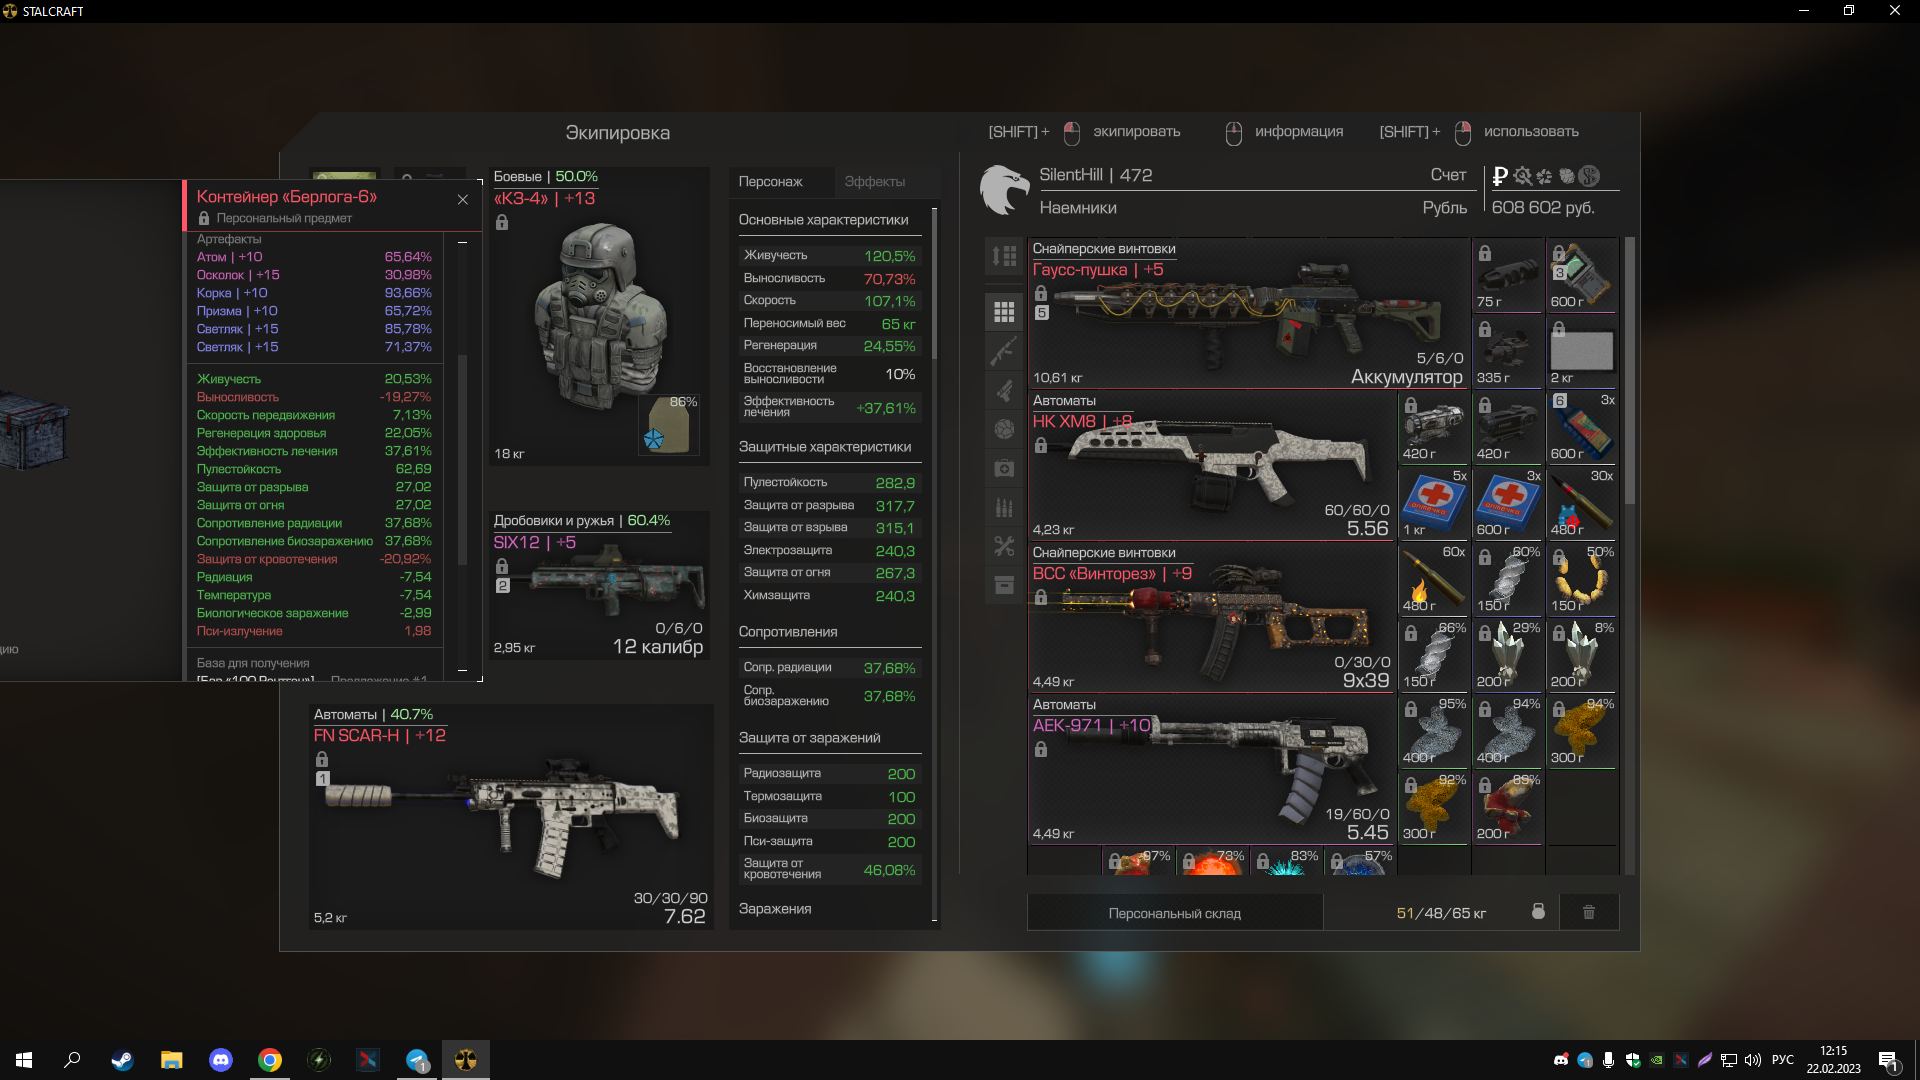Click the equipped «КЗ-4» armor slot

600,316
